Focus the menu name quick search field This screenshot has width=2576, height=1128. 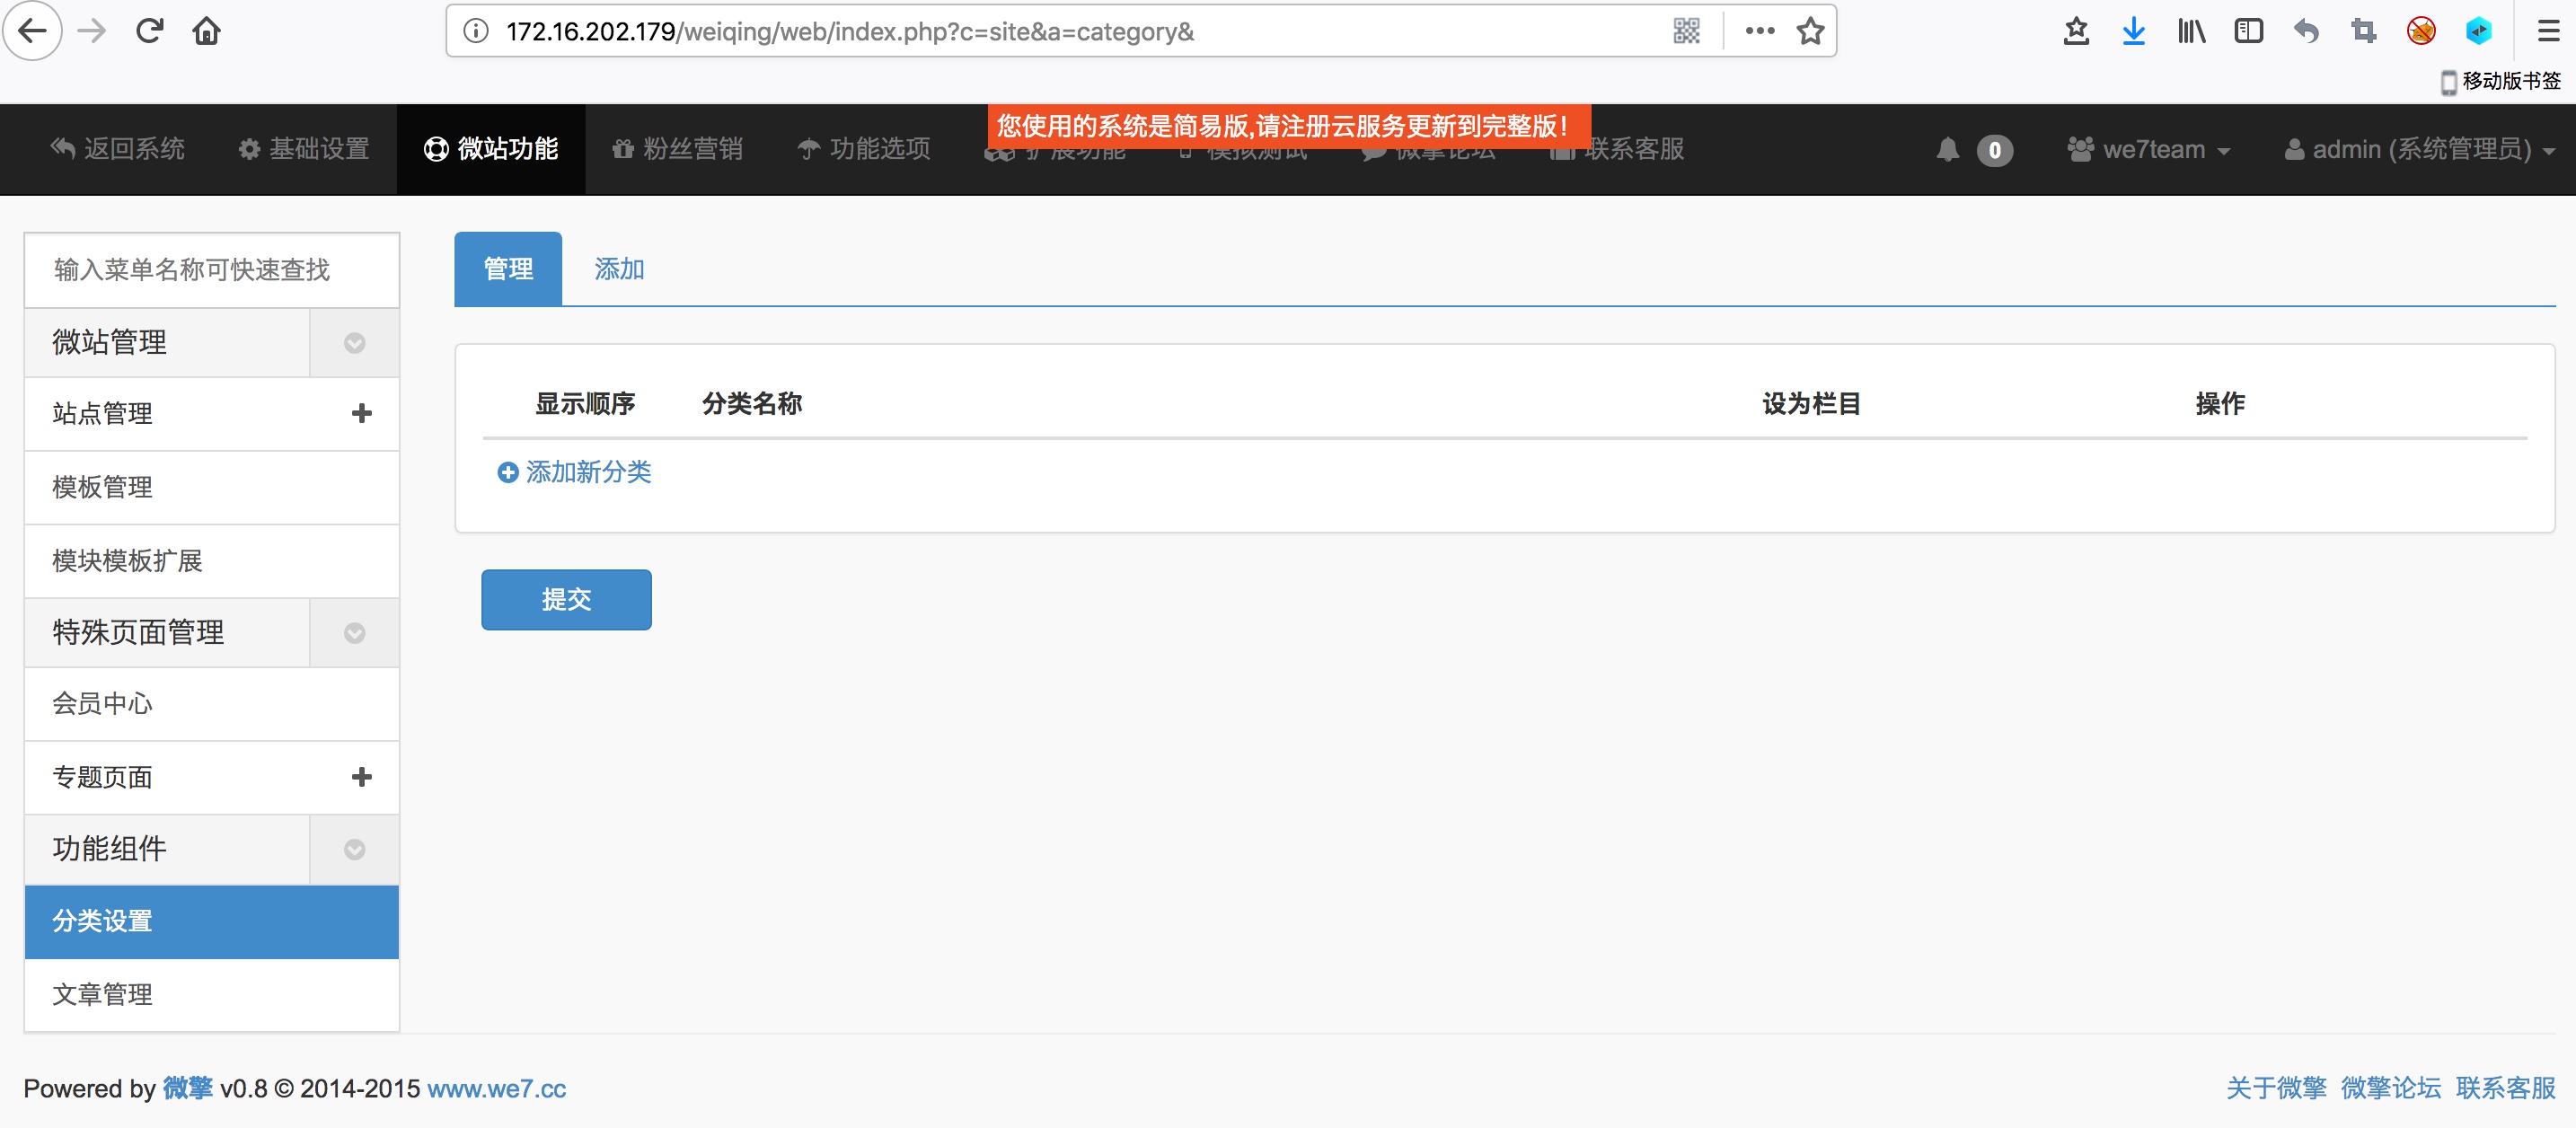tap(211, 270)
